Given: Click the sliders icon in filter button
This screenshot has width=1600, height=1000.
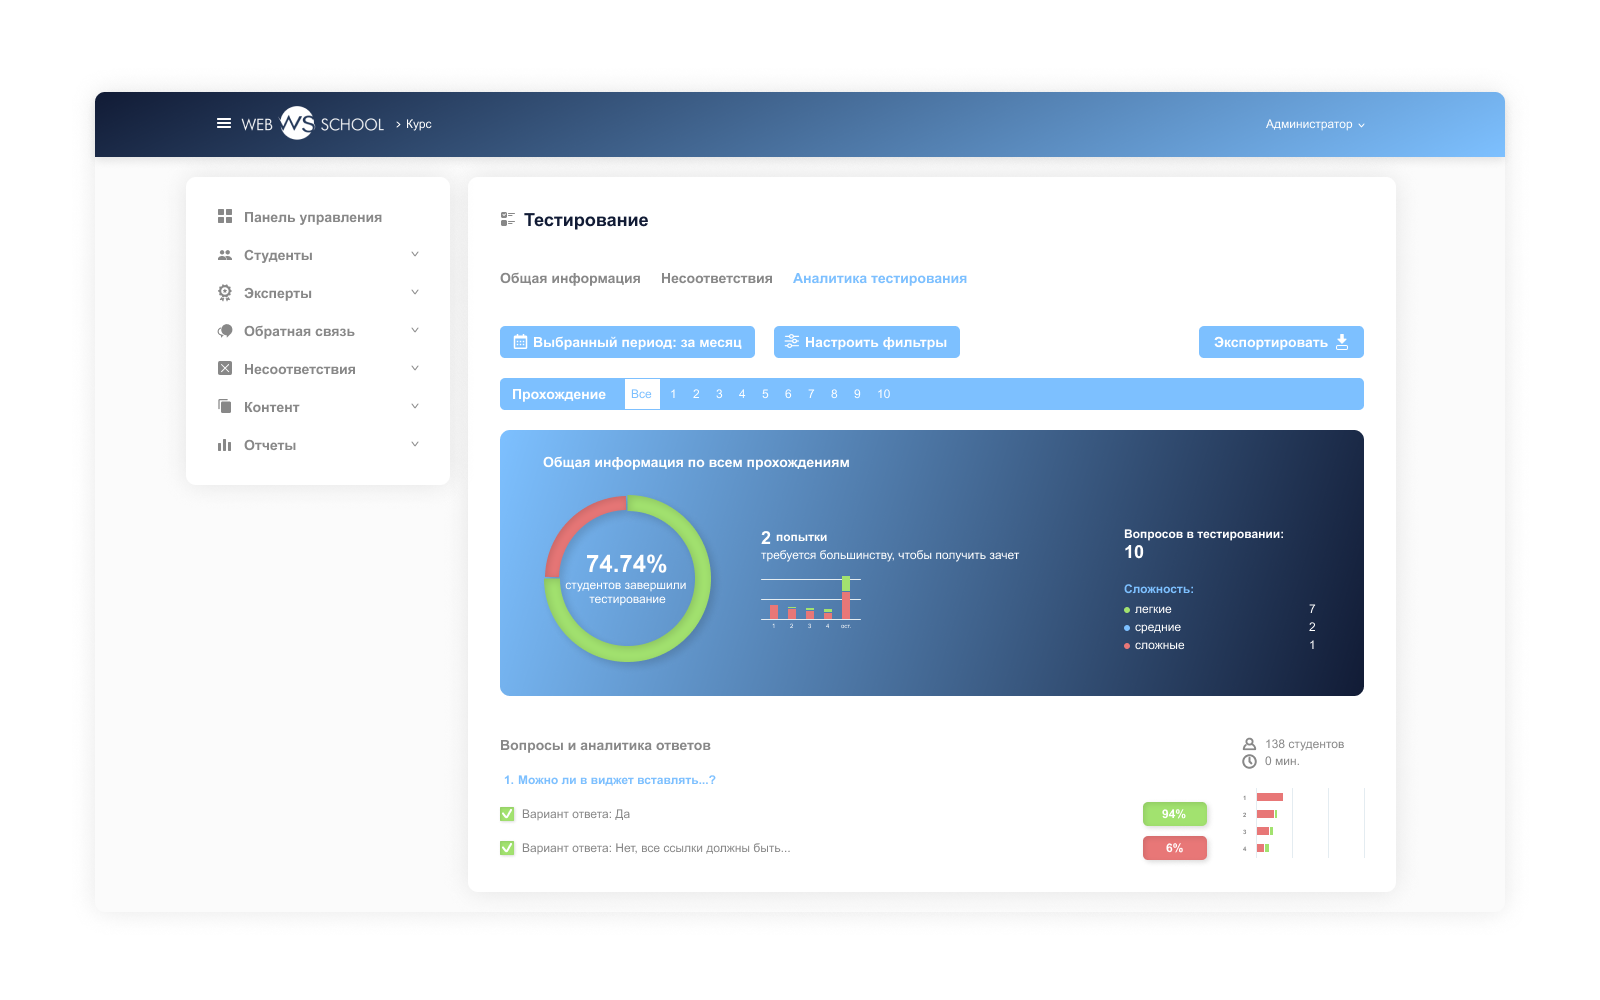Looking at the screenshot, I should tap(792, 341).
